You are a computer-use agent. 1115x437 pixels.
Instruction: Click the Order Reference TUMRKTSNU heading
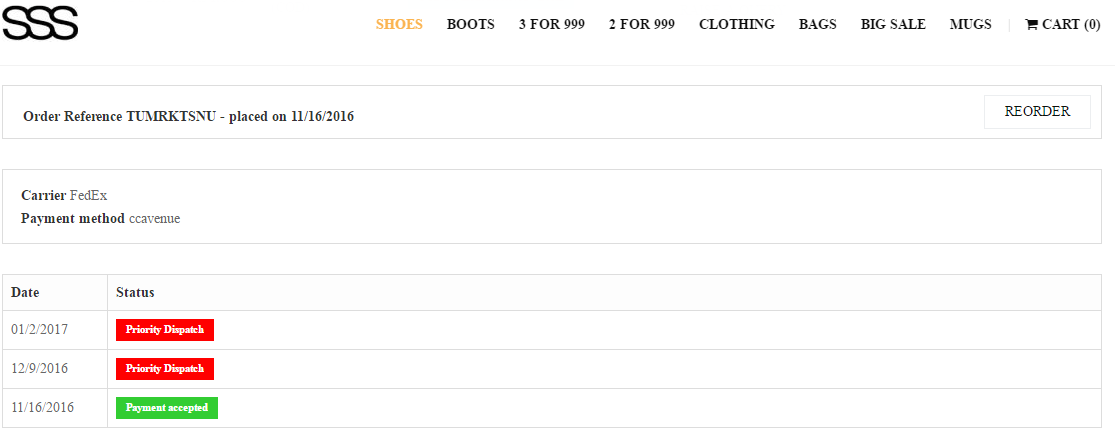pyautogui.click(x=188, y=117)
